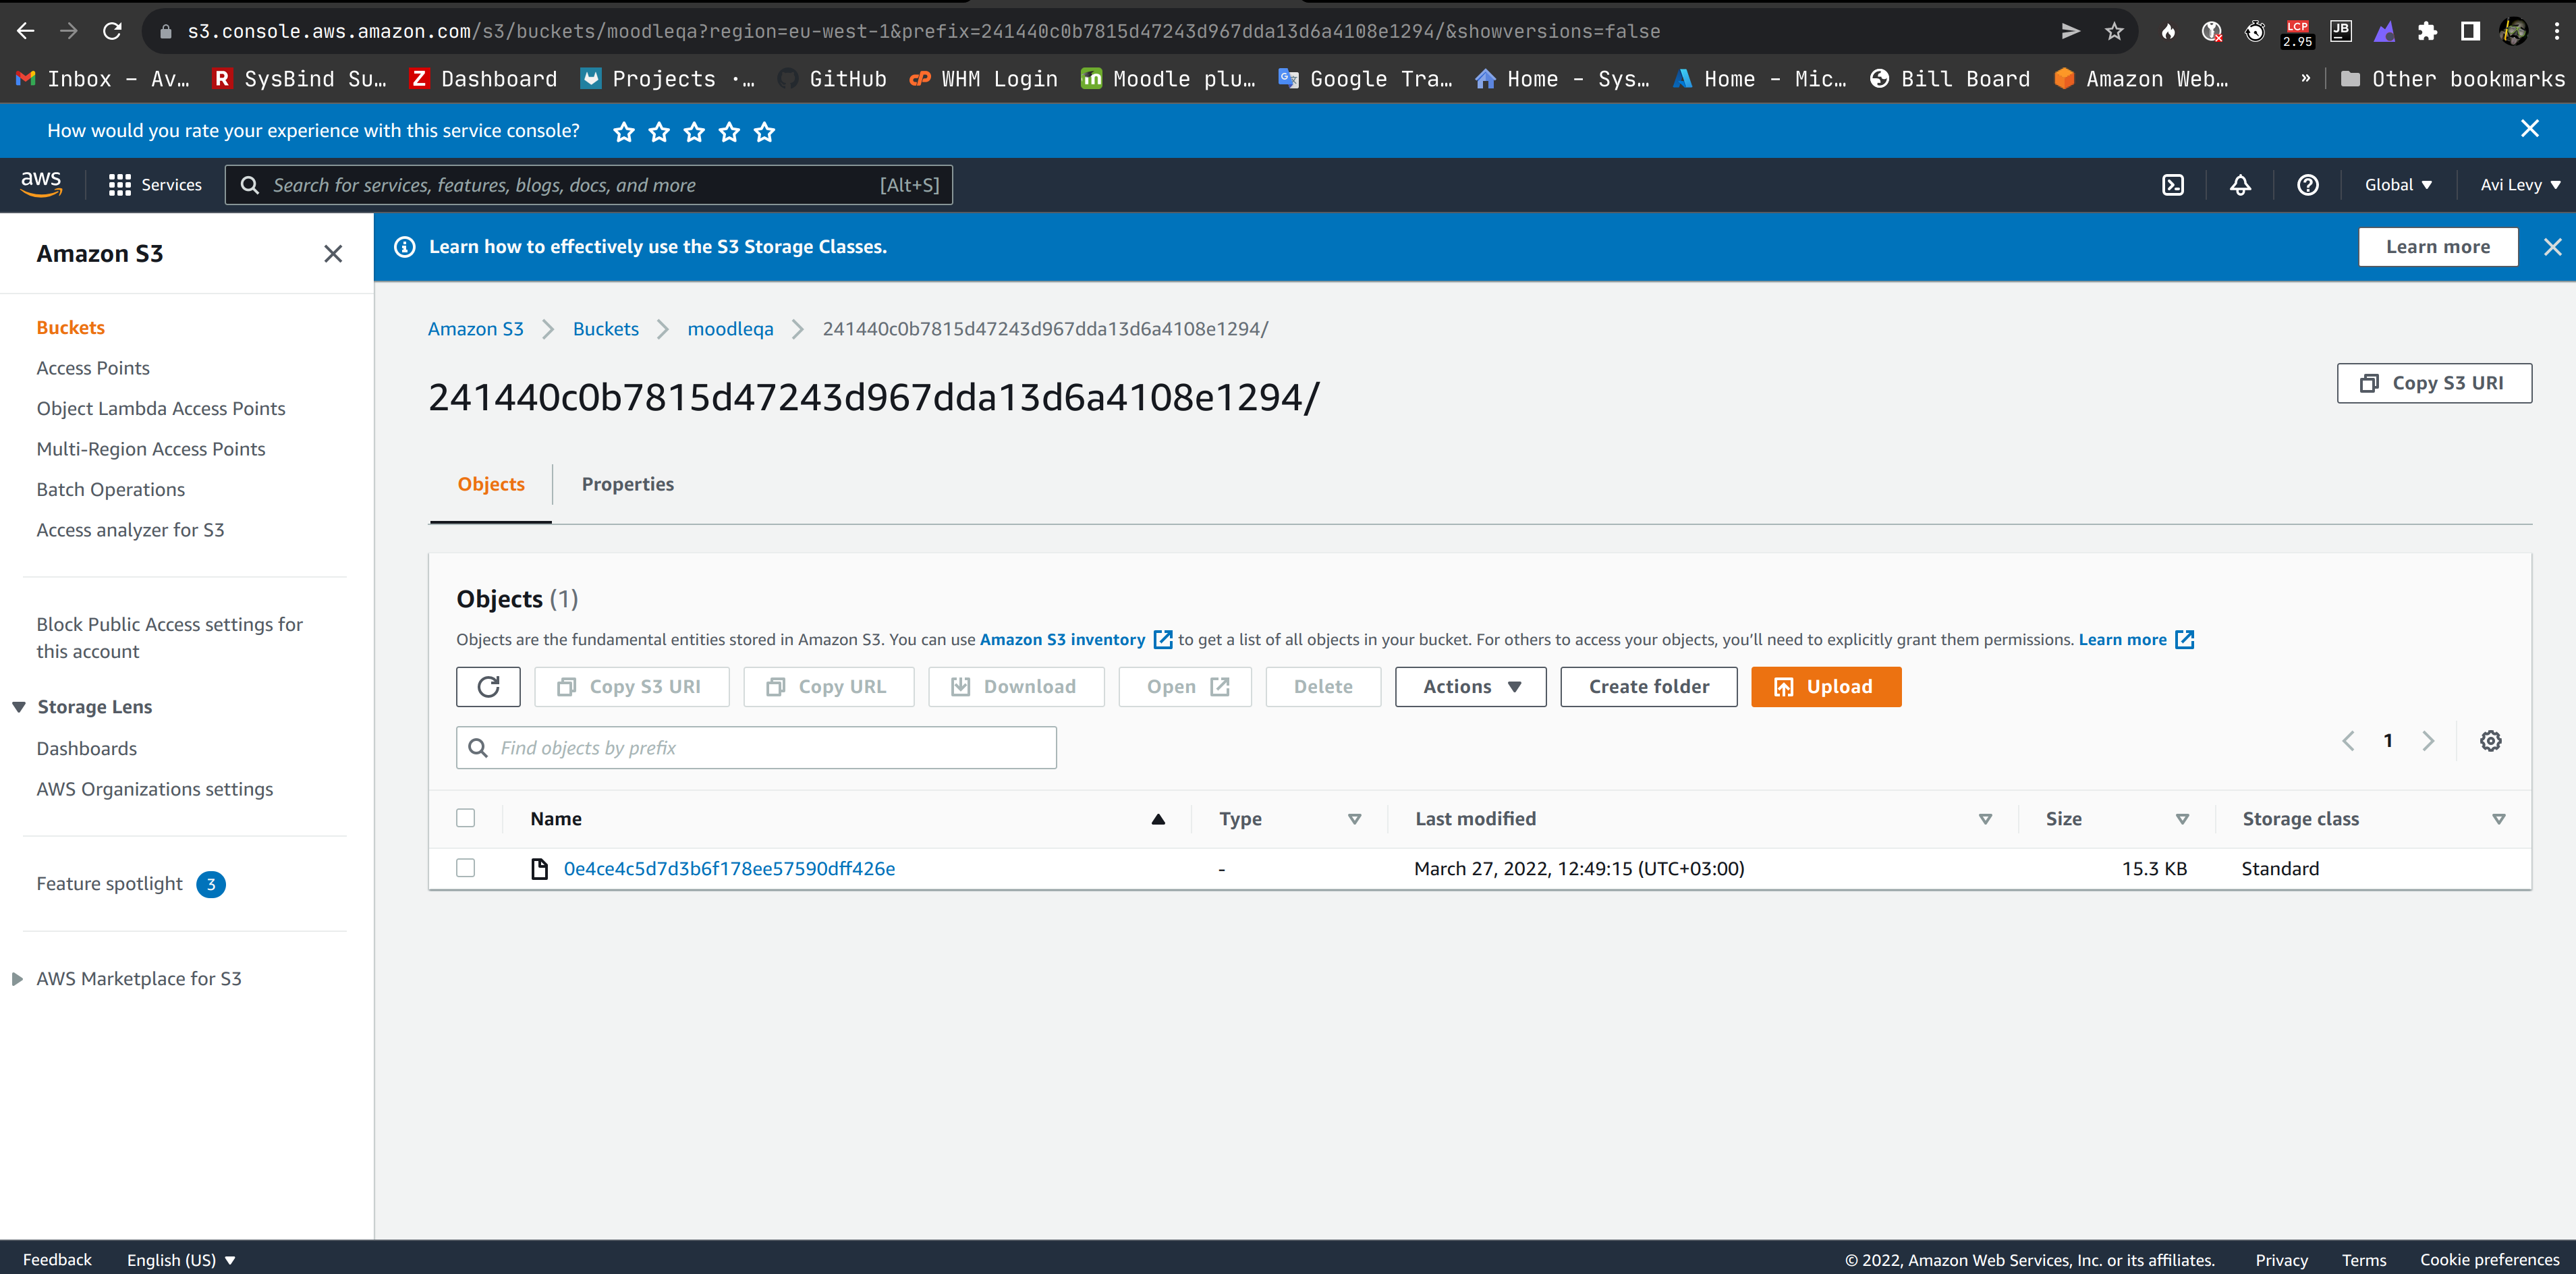Open Buckets in the sidebar
The image size is (2576, 1274).
point(71,328)
